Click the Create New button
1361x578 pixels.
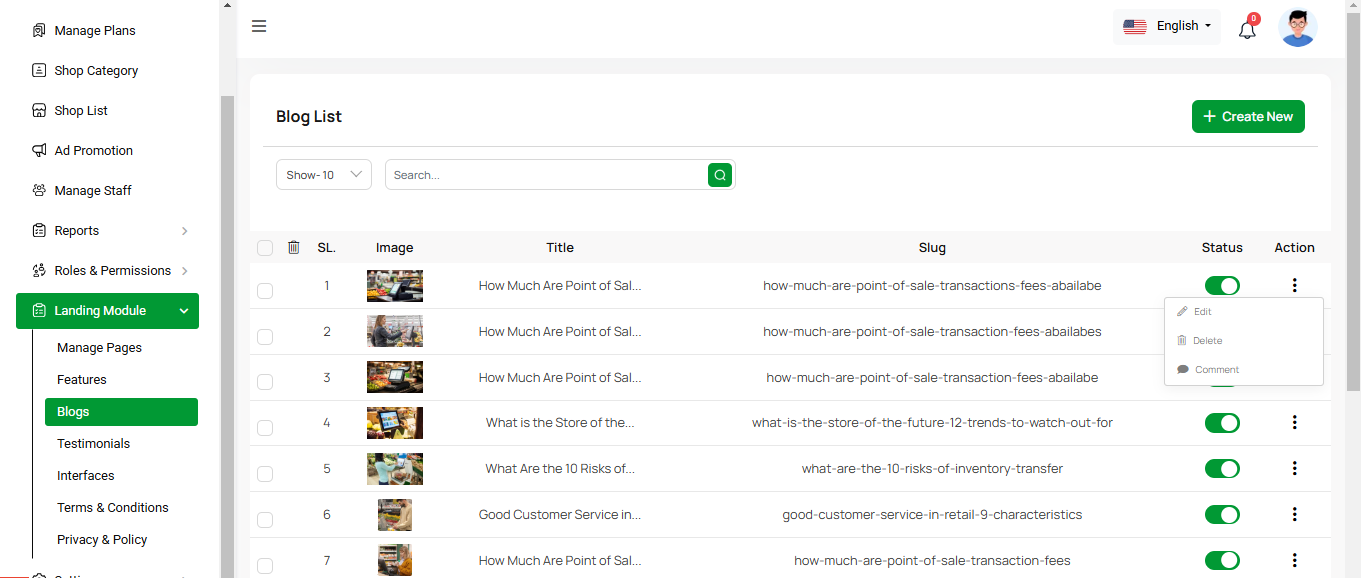[1247, 117]
